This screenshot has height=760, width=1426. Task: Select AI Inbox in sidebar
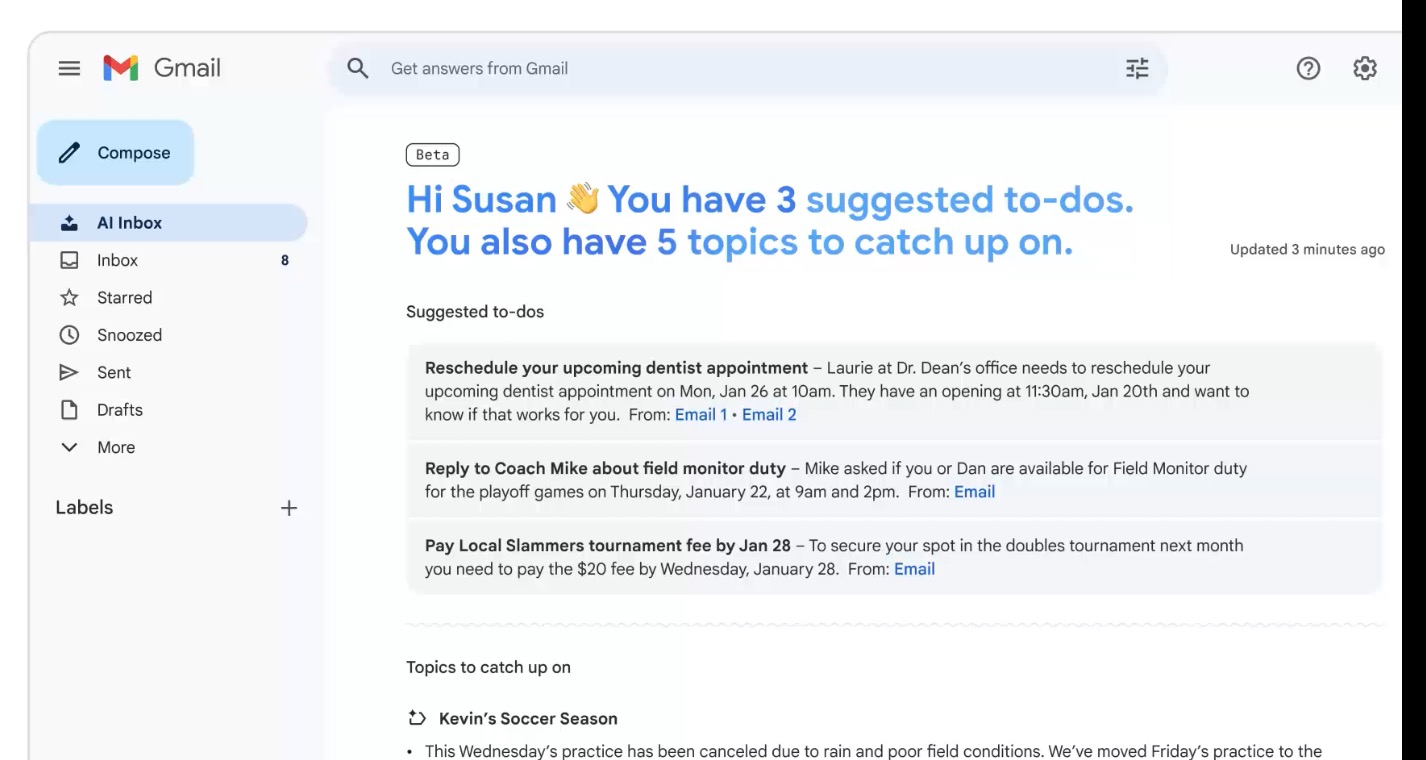[x=168, y=223]
